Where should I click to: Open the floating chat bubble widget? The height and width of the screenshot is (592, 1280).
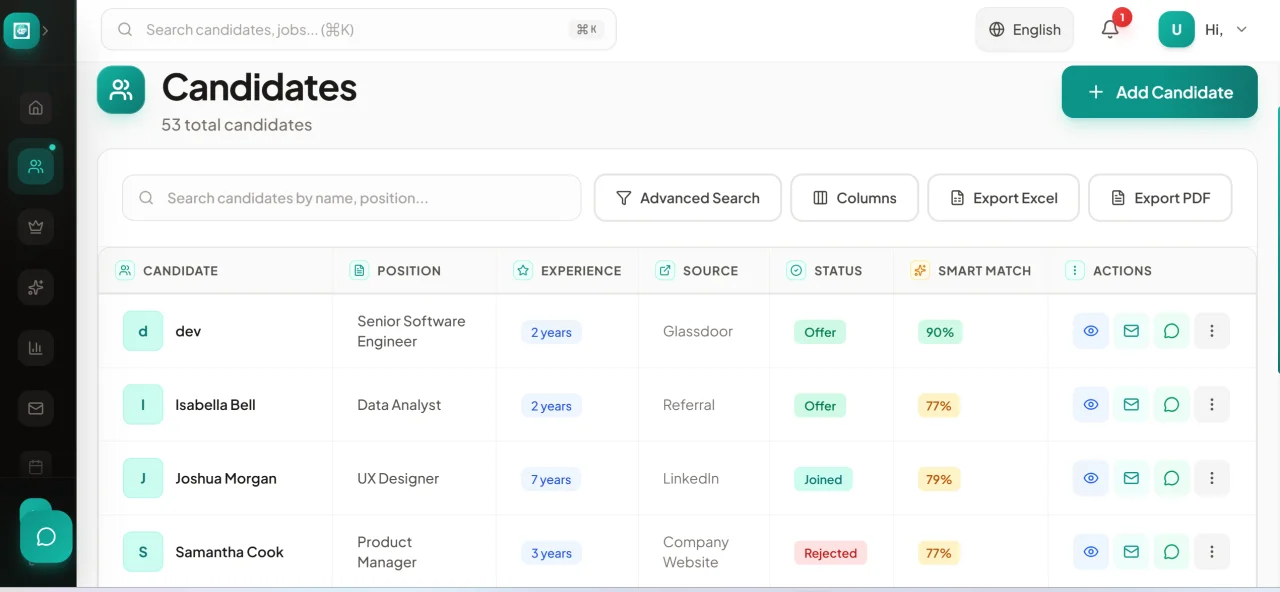tap(46, 537)
